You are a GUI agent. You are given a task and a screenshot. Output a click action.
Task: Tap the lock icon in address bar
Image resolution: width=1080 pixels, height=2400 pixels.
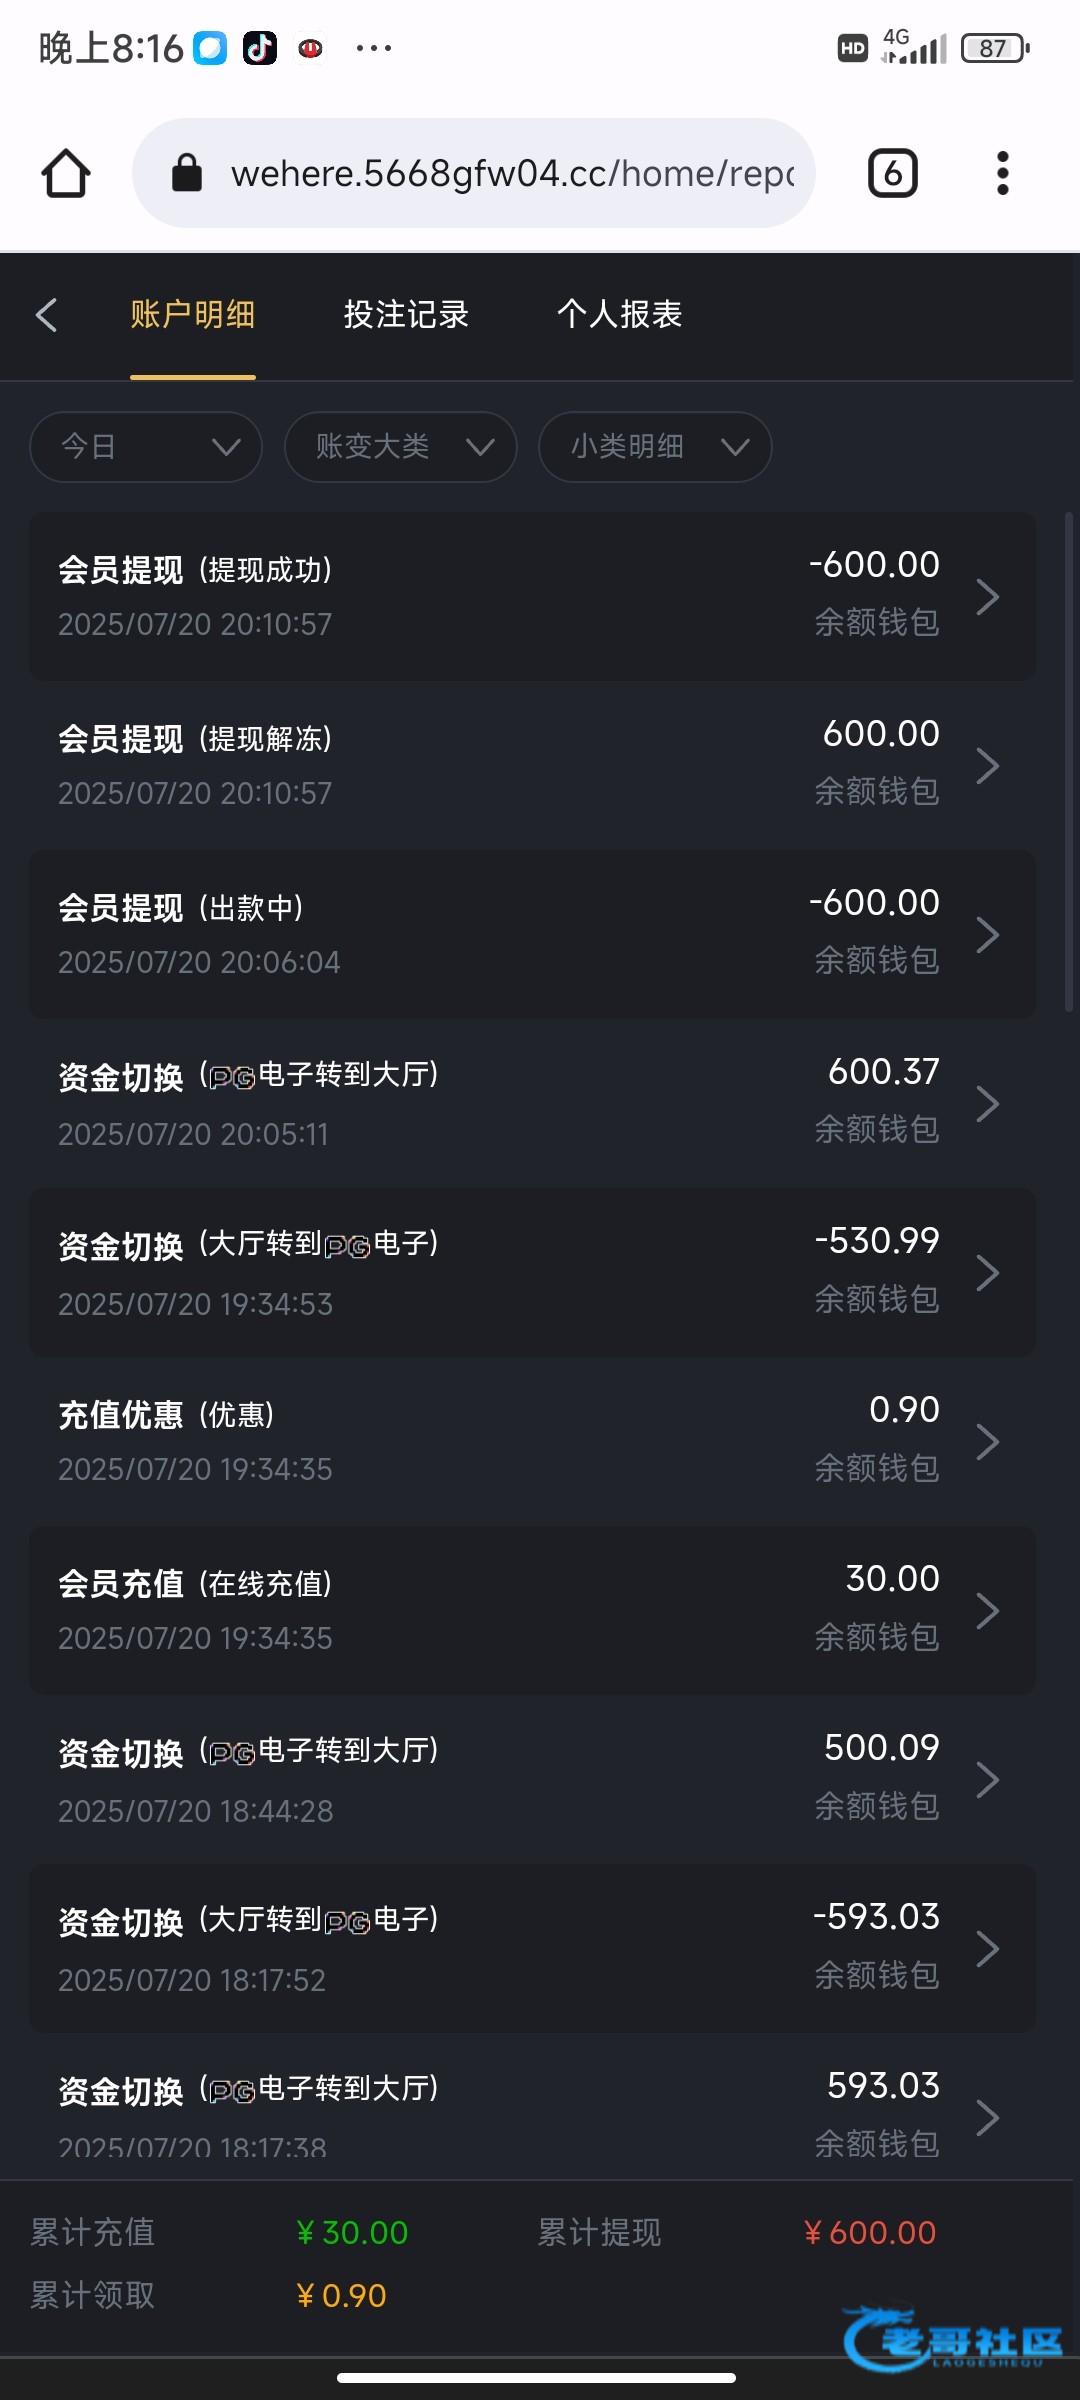click(187, 173)
